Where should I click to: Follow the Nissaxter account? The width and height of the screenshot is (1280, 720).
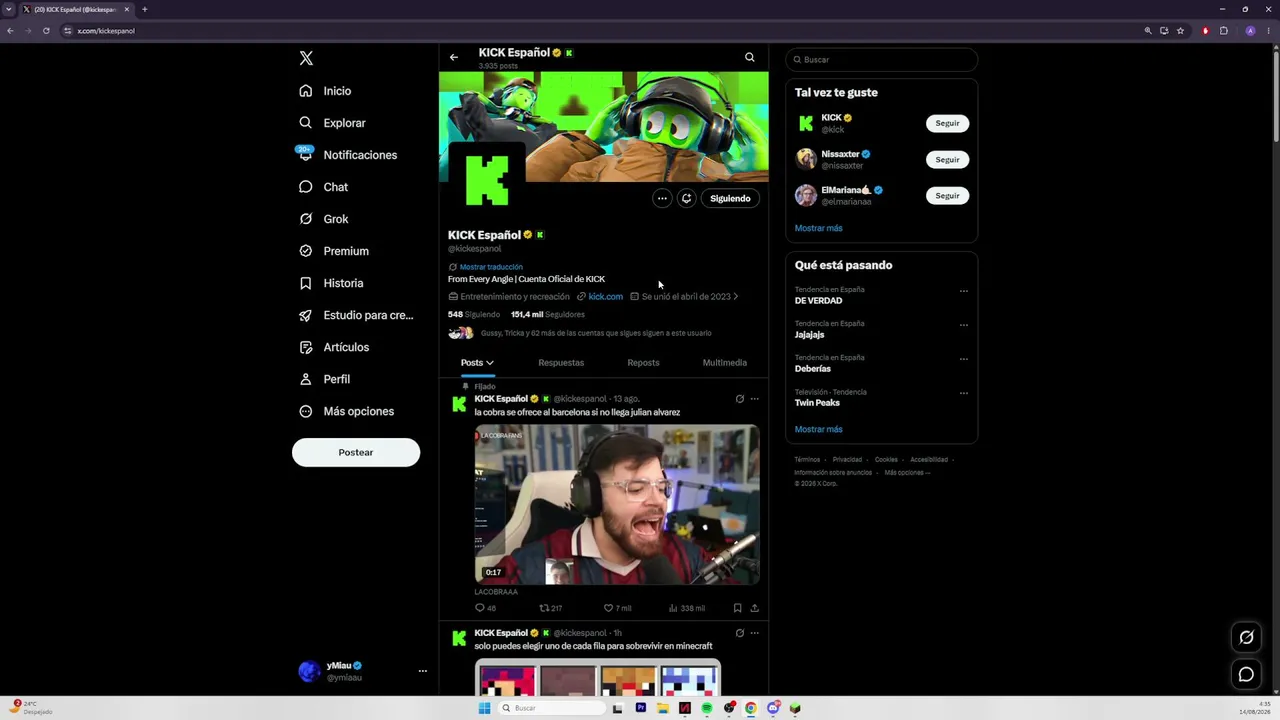click(947, 159)
